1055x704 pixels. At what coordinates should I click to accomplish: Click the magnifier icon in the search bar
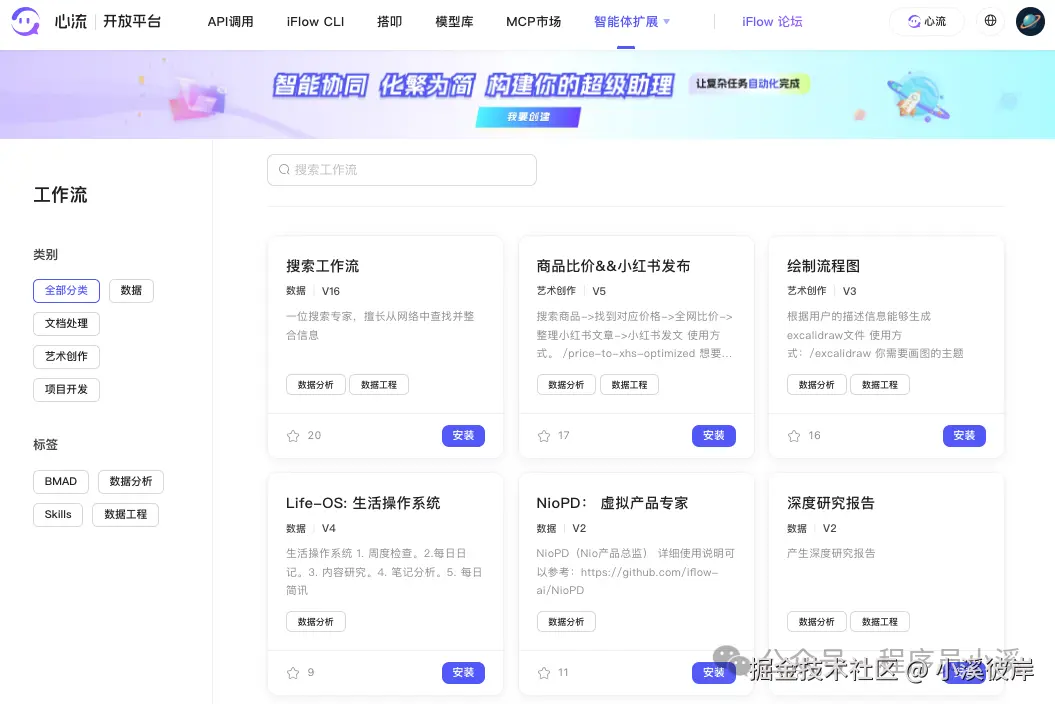[284, 170]
